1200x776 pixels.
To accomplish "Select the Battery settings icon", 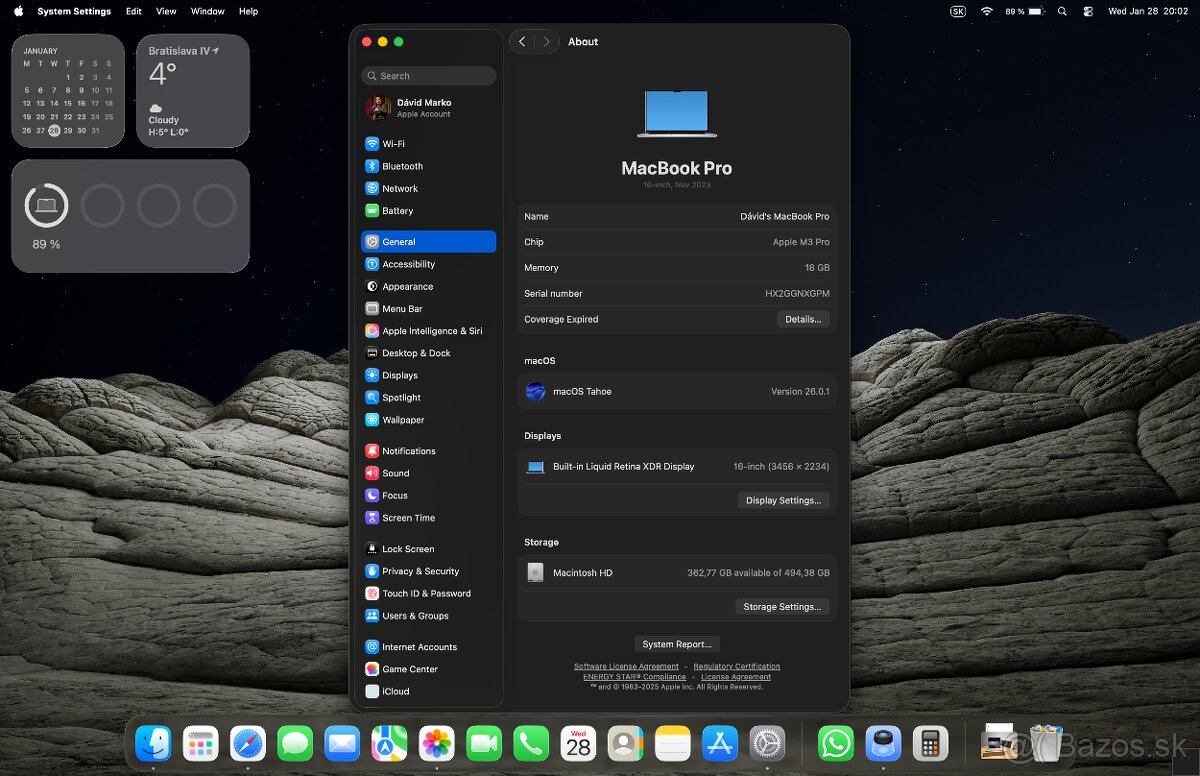I will [372, 210].
